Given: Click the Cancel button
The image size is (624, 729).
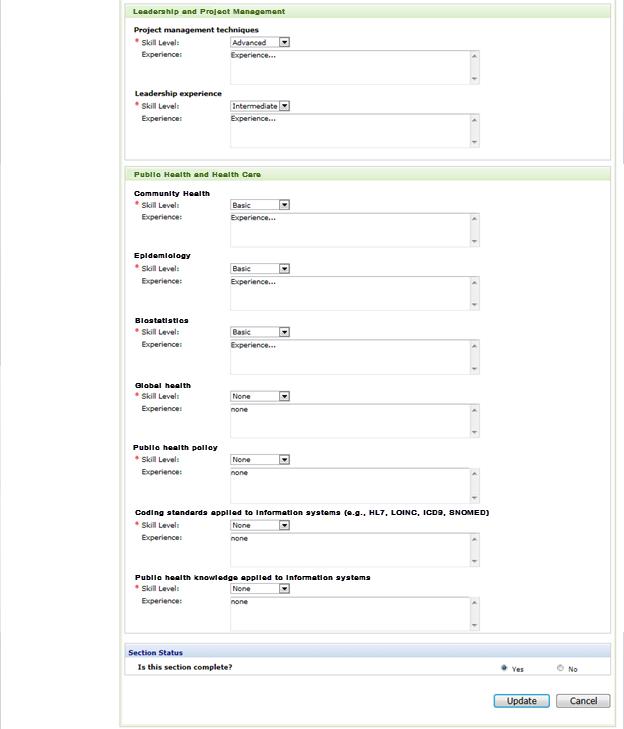Looking at the screenshot, I should 583,701.
